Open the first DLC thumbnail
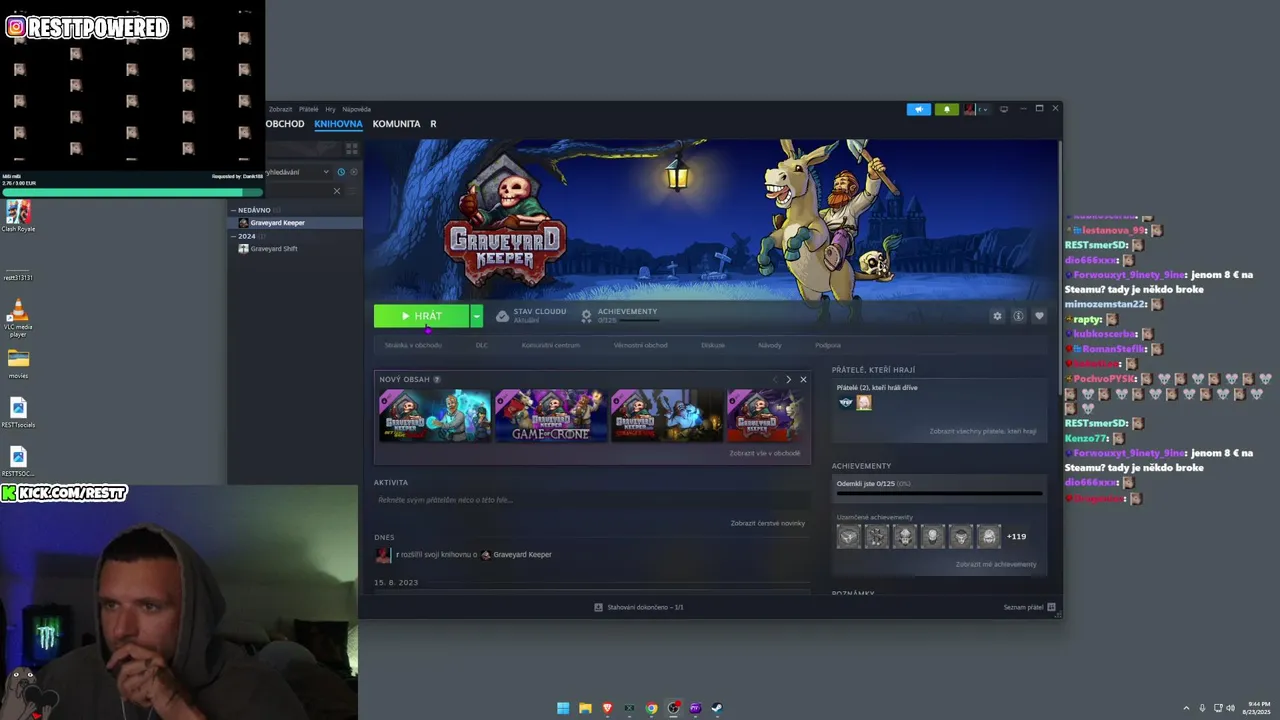The height and width of the screenshot is (720, 1280). click(435, 416)
